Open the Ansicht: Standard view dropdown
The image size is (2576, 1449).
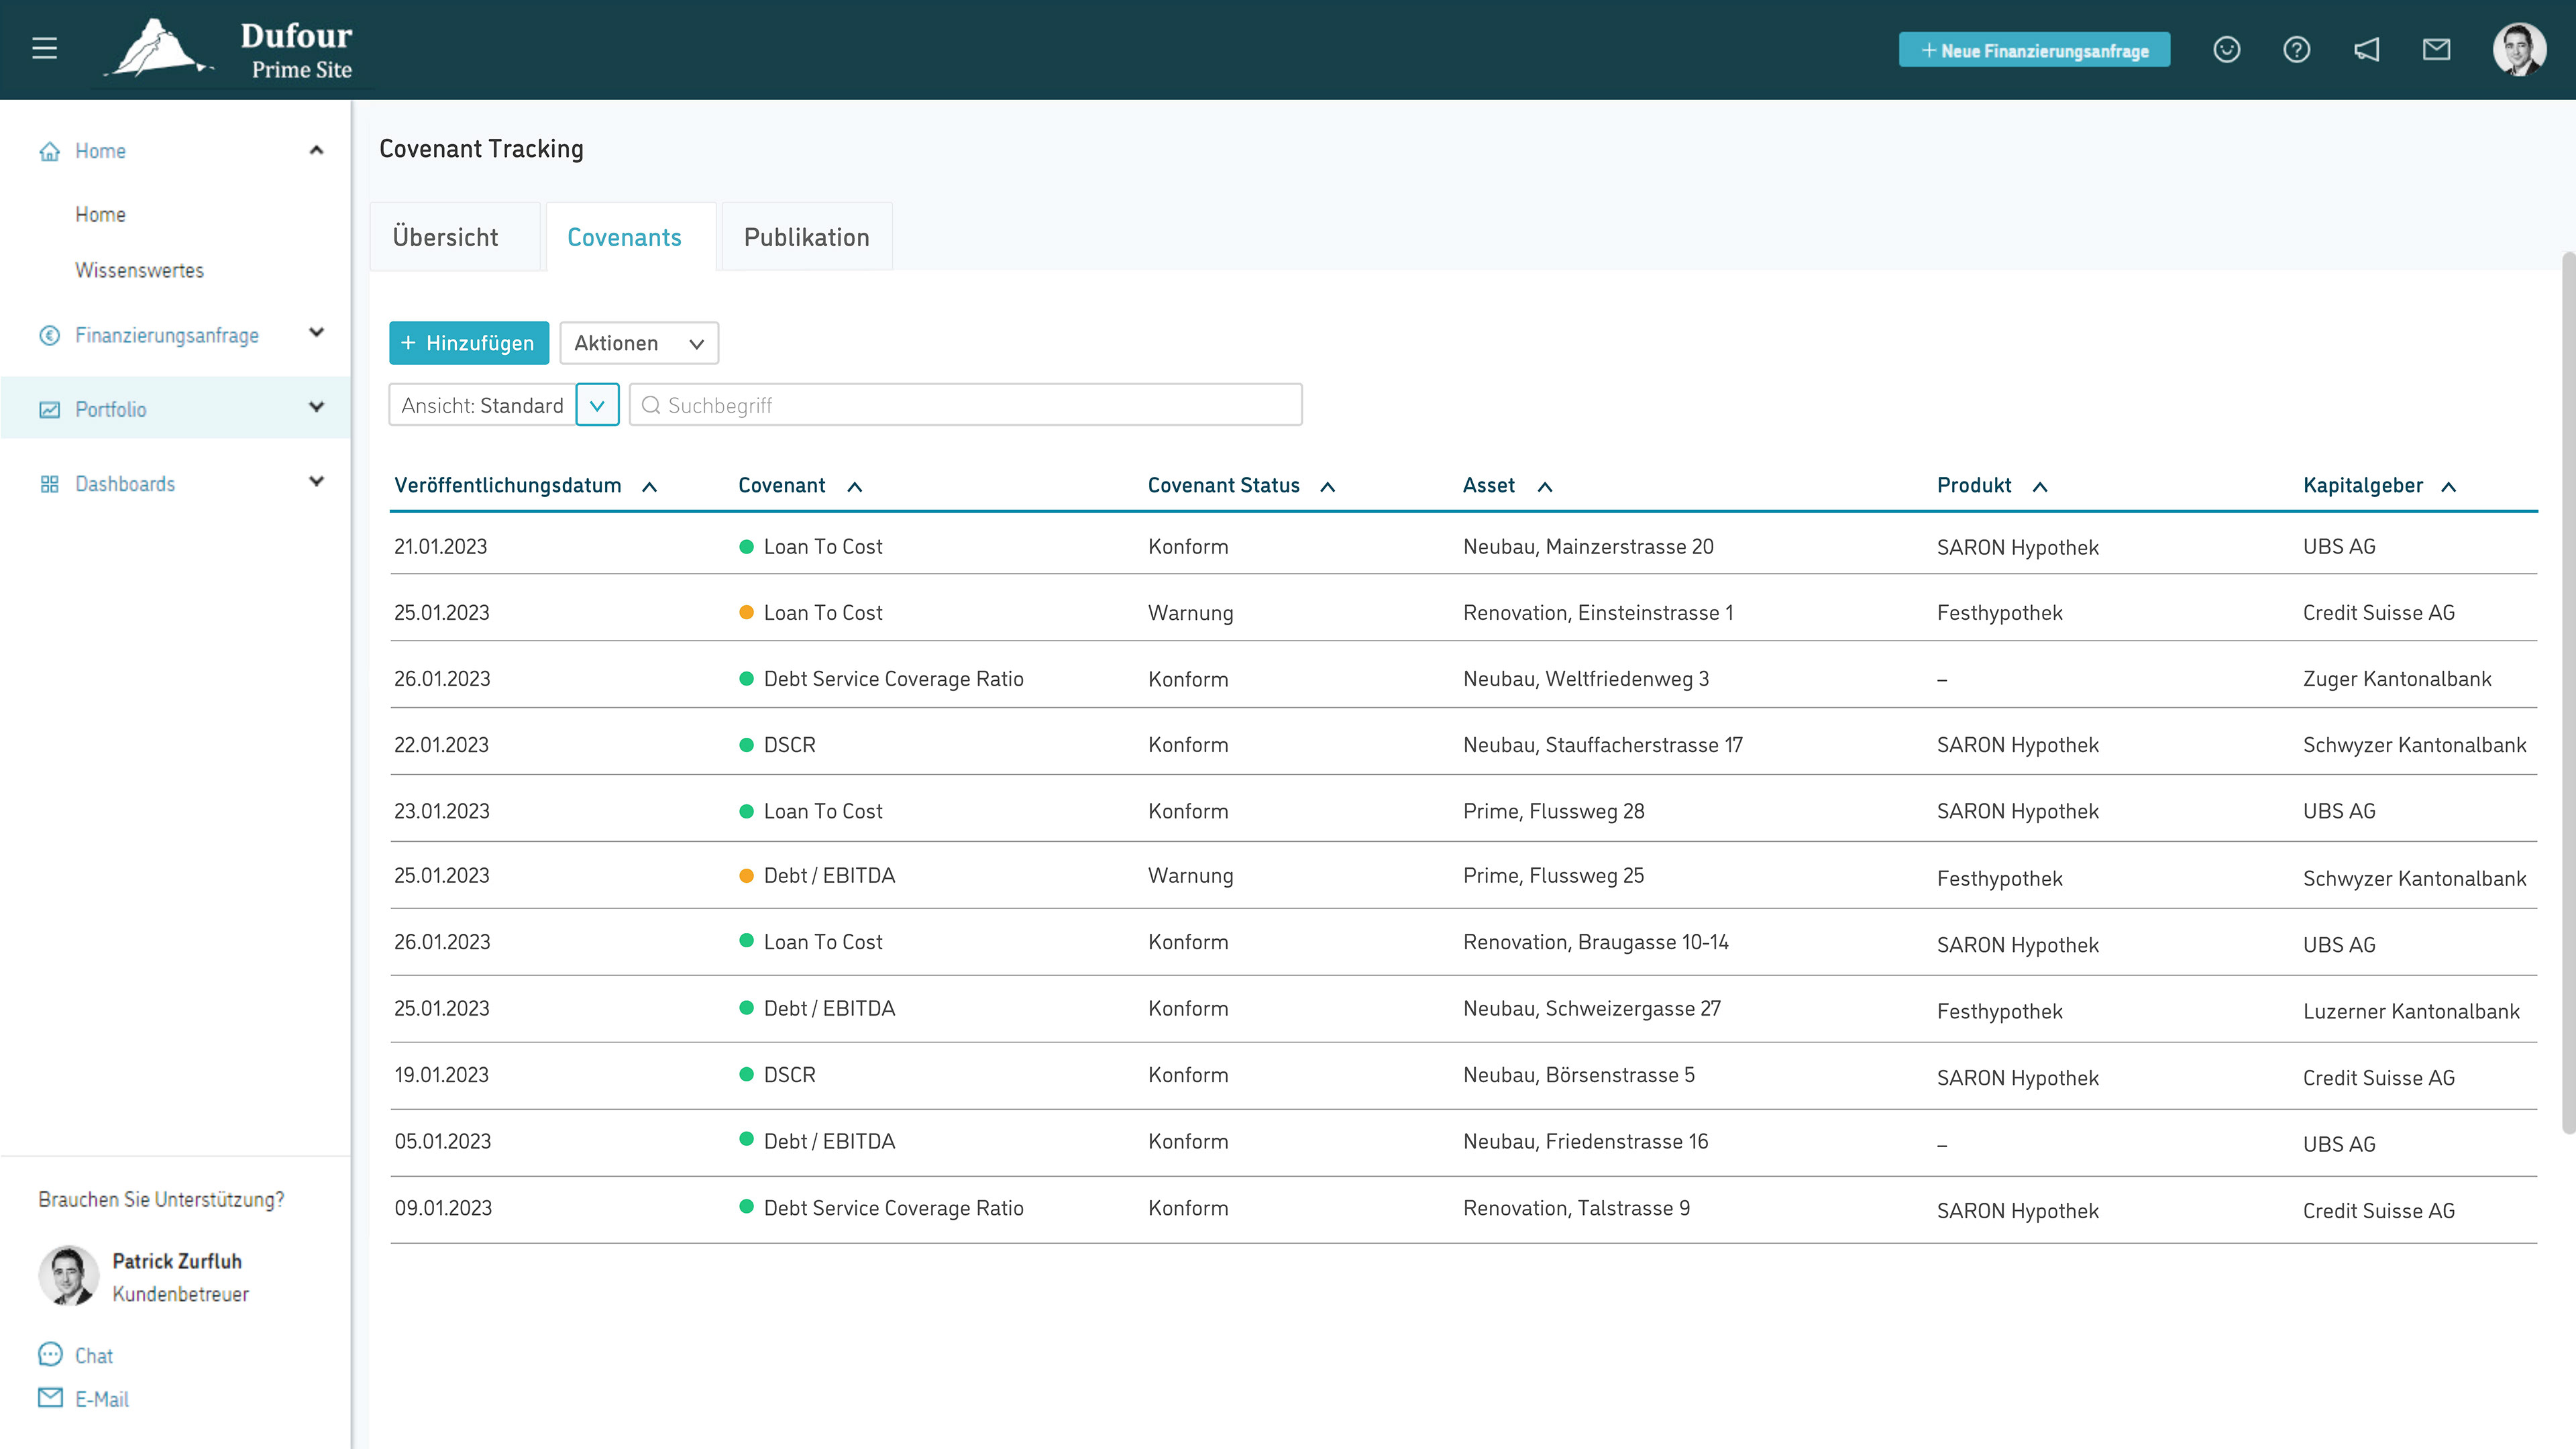pos(597,405)
